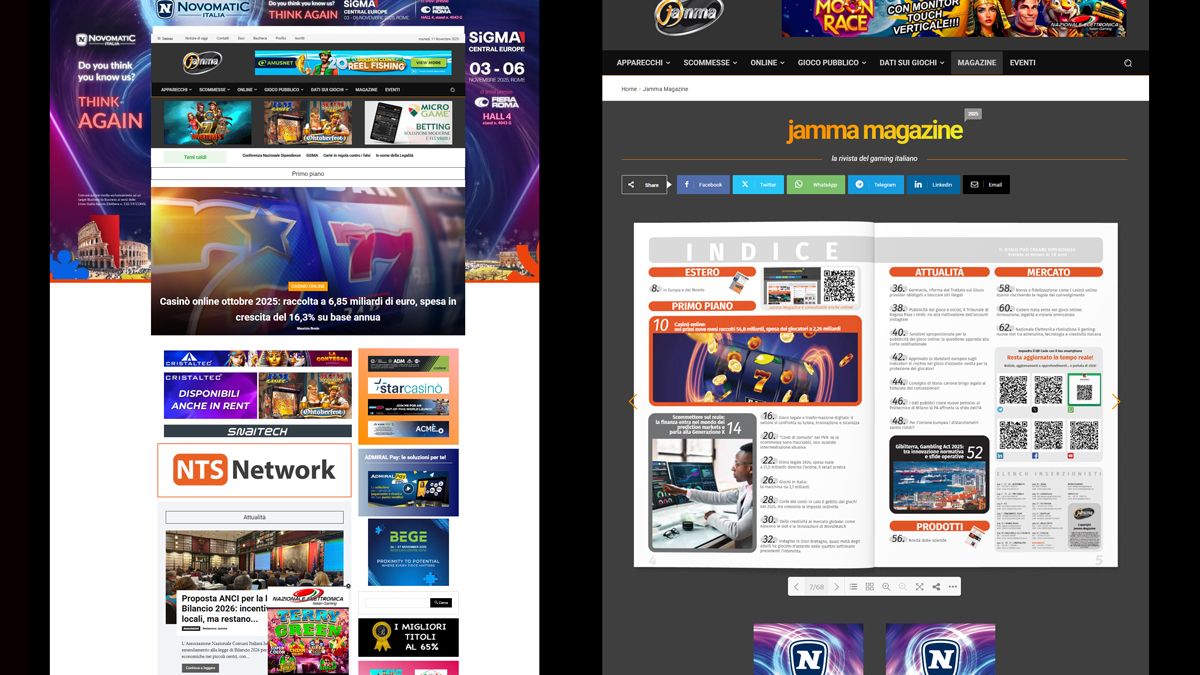This screenshot has width=1200, height=675.
Task: Open the EVENTI section in the navbar
Action: (x=1022, y=62)
